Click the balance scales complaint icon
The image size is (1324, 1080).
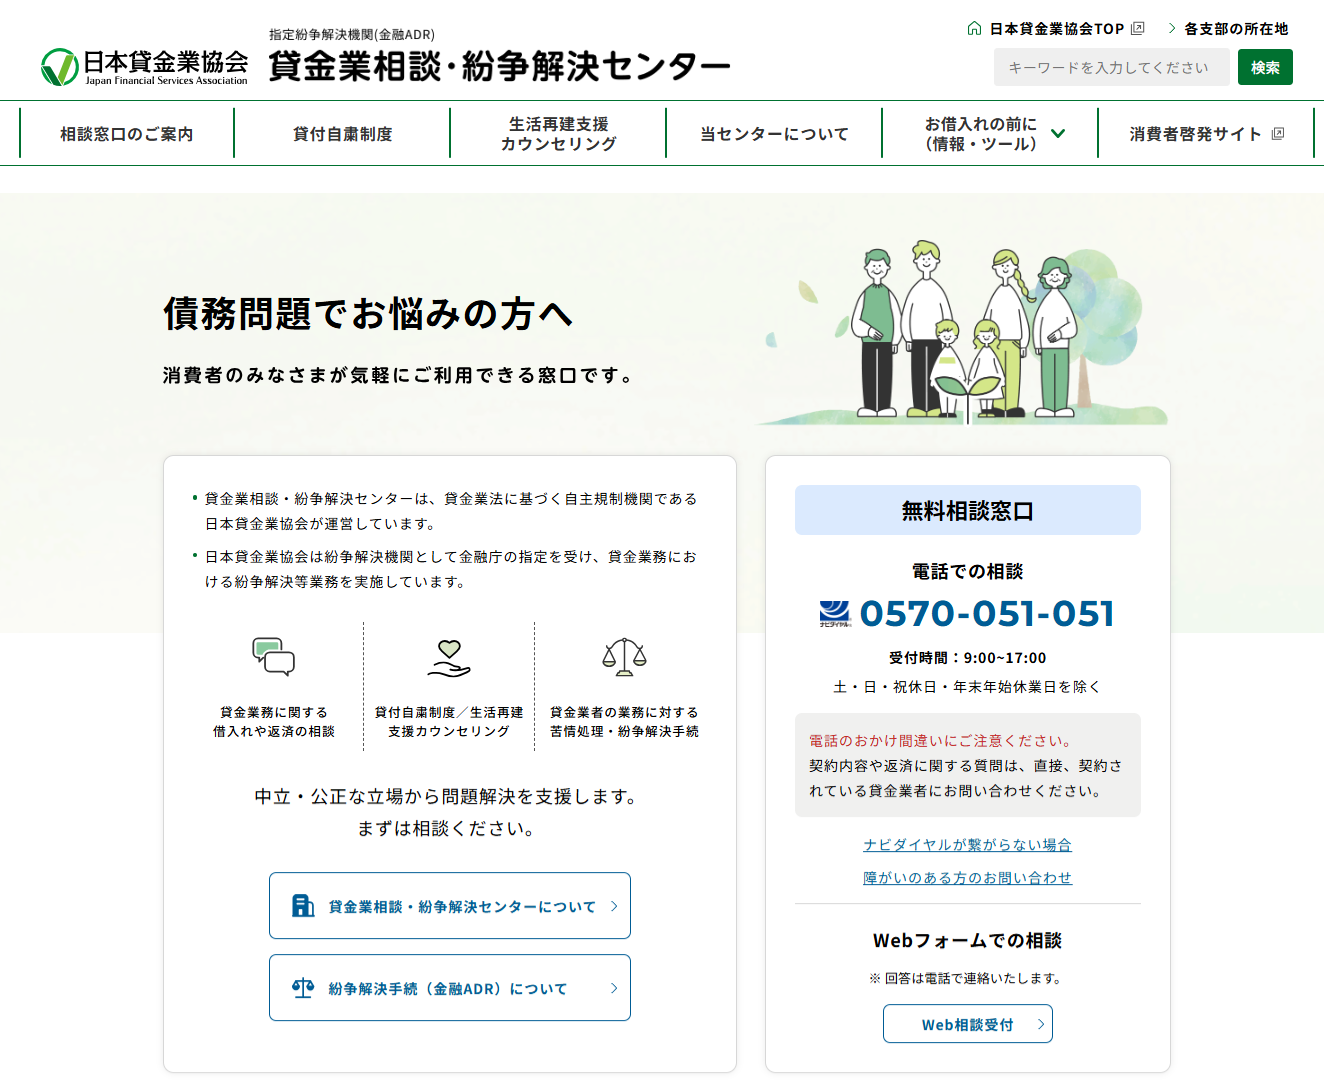click(x=624, y=657)
